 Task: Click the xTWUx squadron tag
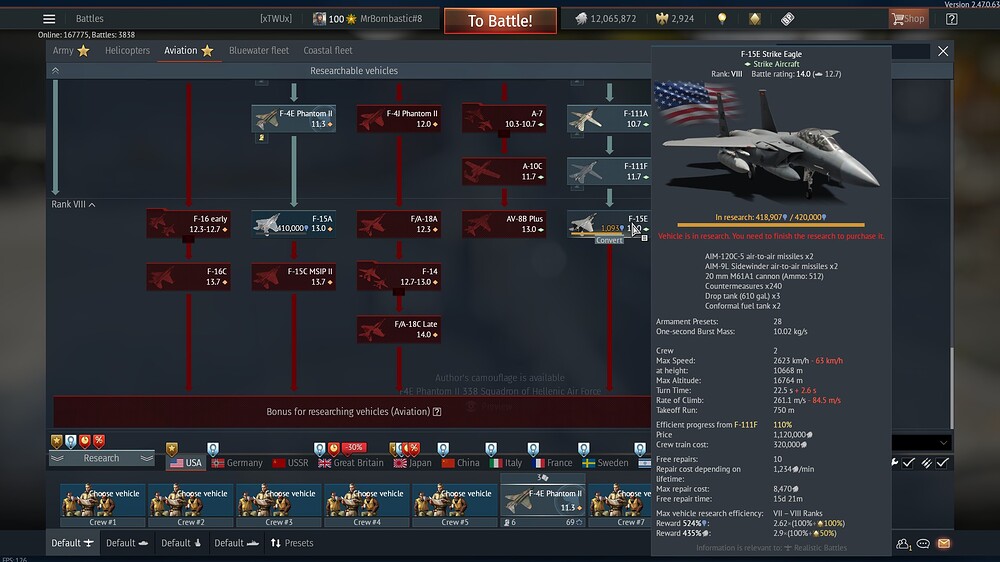(x=276, y=18)
